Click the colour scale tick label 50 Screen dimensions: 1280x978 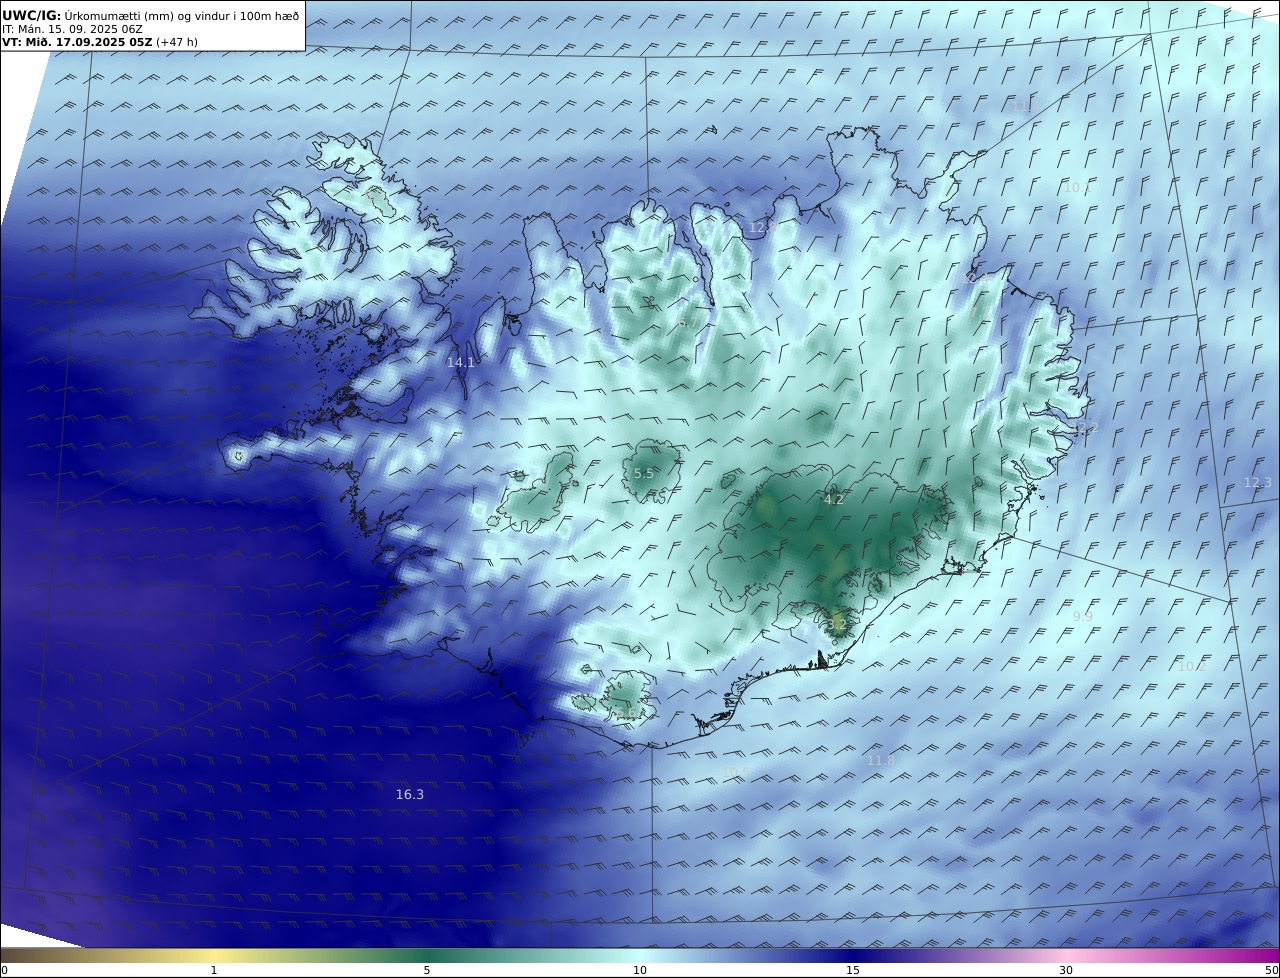pos(1272,970)
